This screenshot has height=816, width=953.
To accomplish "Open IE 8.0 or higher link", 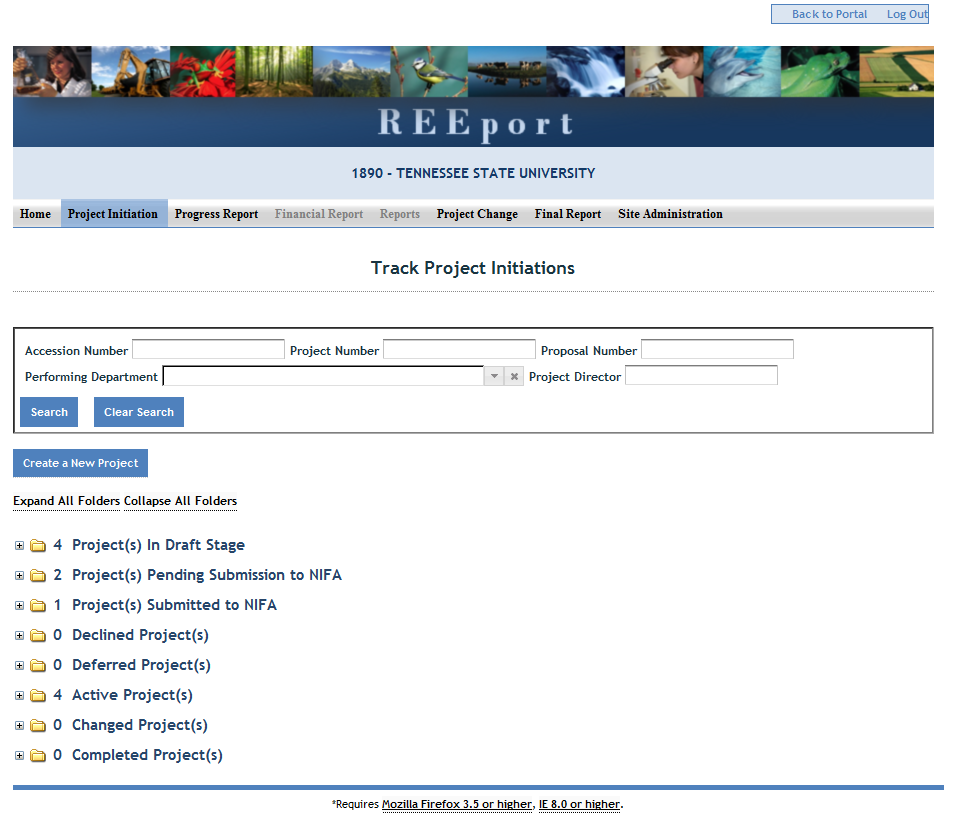I will coord(579,804).
